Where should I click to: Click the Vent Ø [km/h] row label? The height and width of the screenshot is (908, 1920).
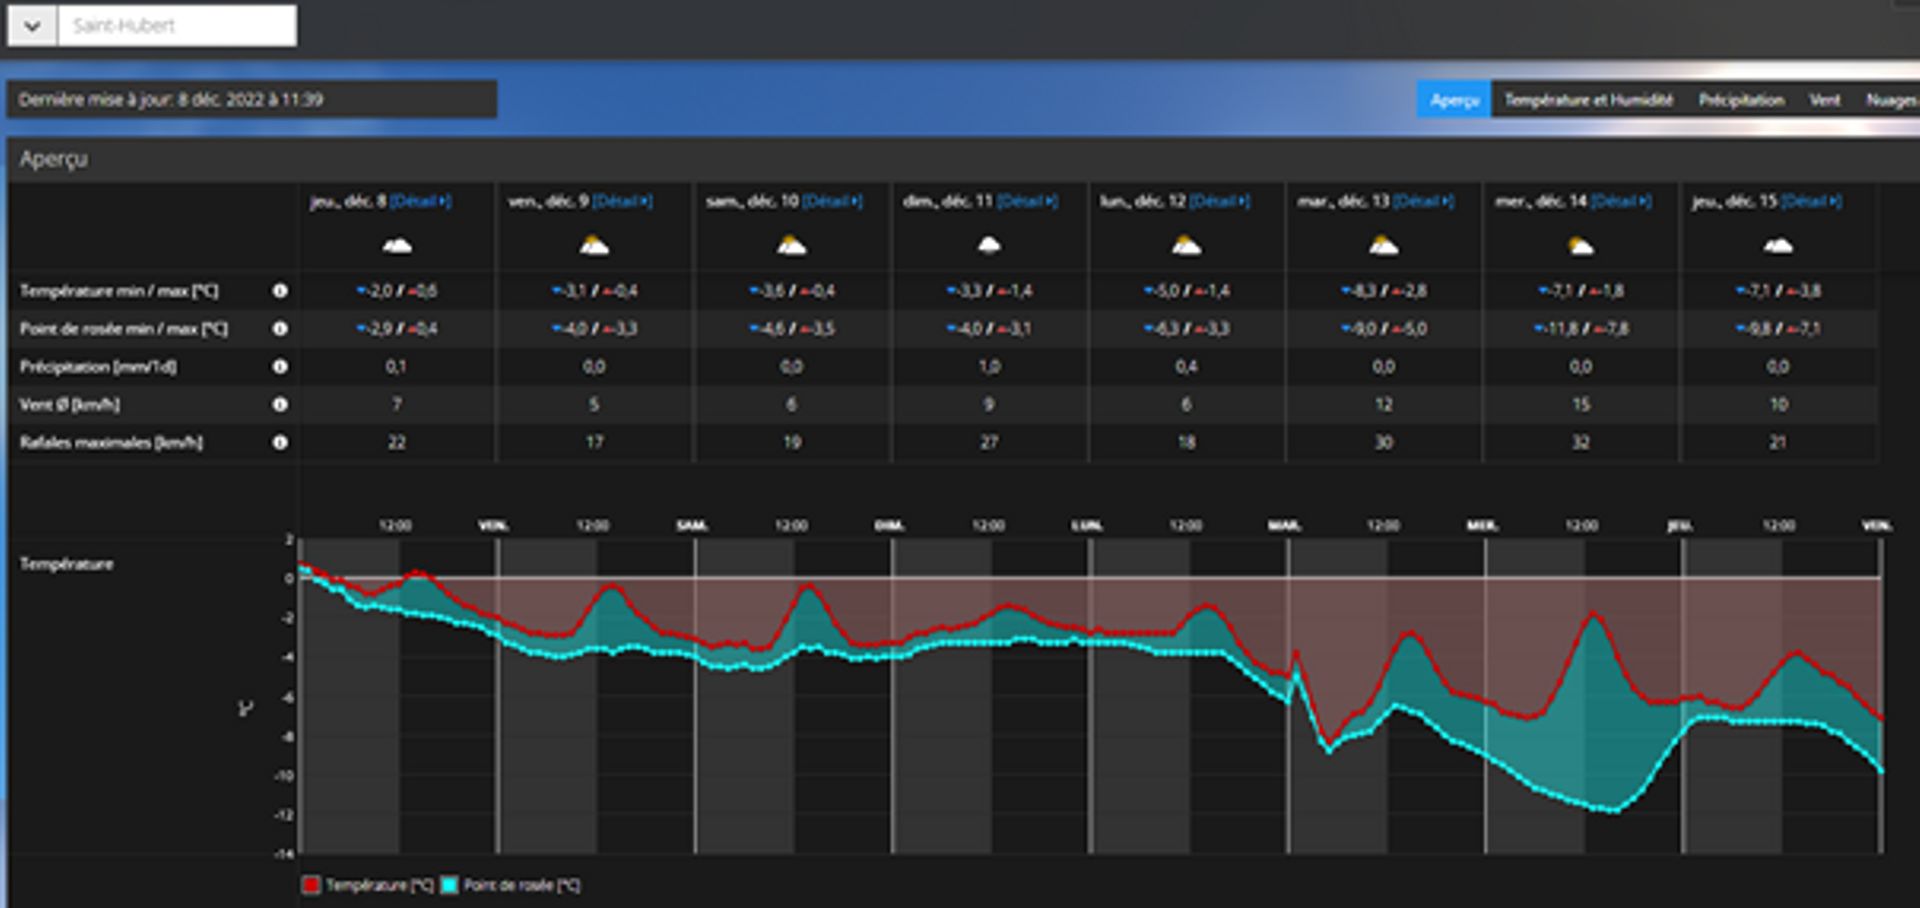[70, 405]
